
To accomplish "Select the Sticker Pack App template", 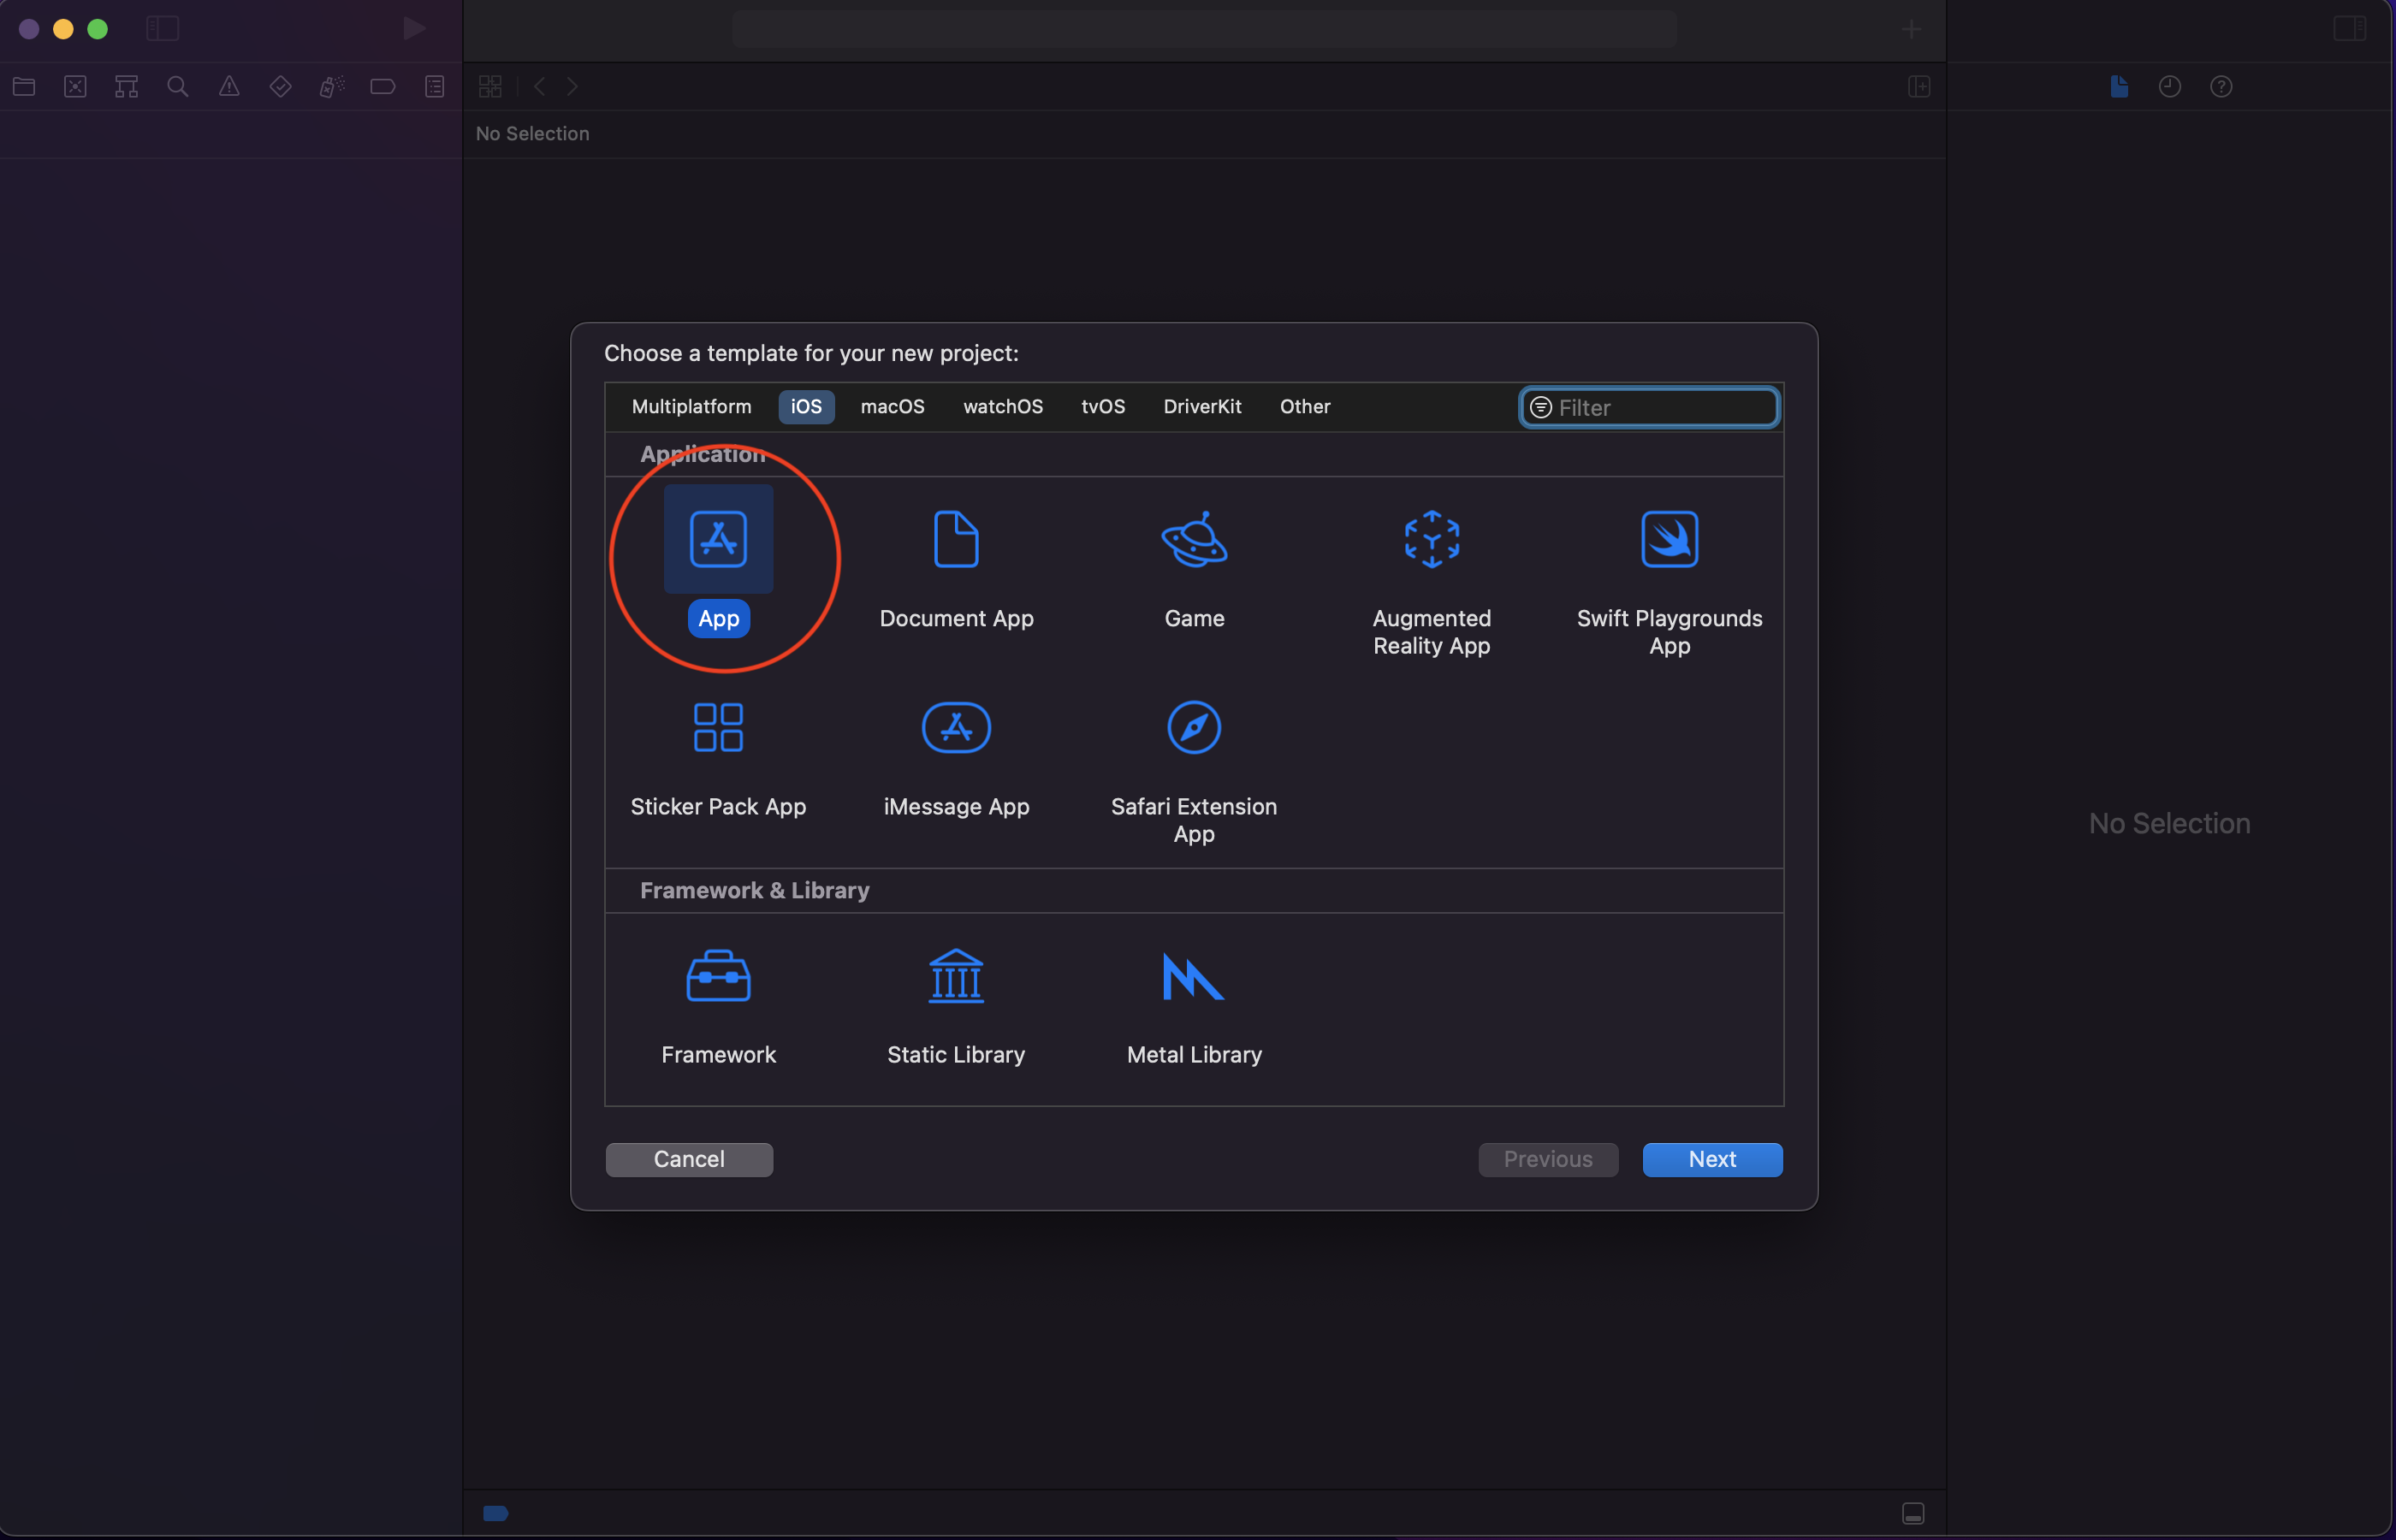I will tap(718, 728).
